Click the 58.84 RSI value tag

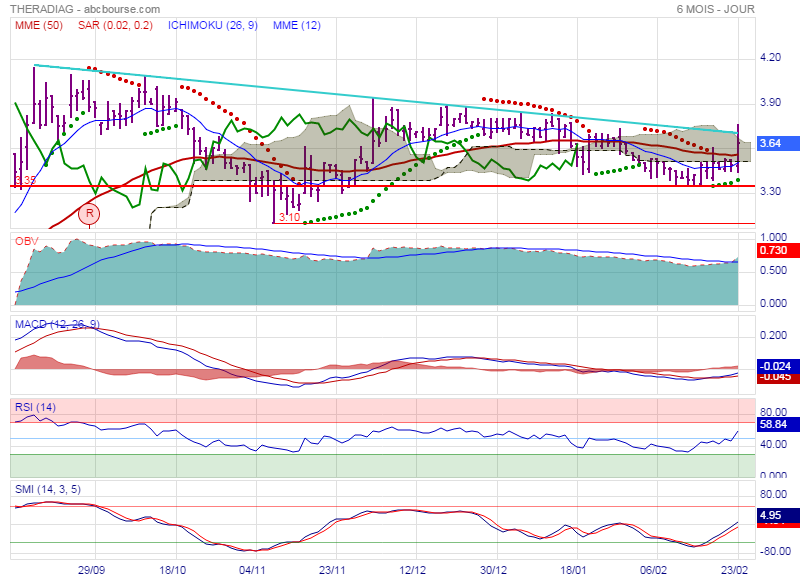pyautogui.click(x=778, y=424)
